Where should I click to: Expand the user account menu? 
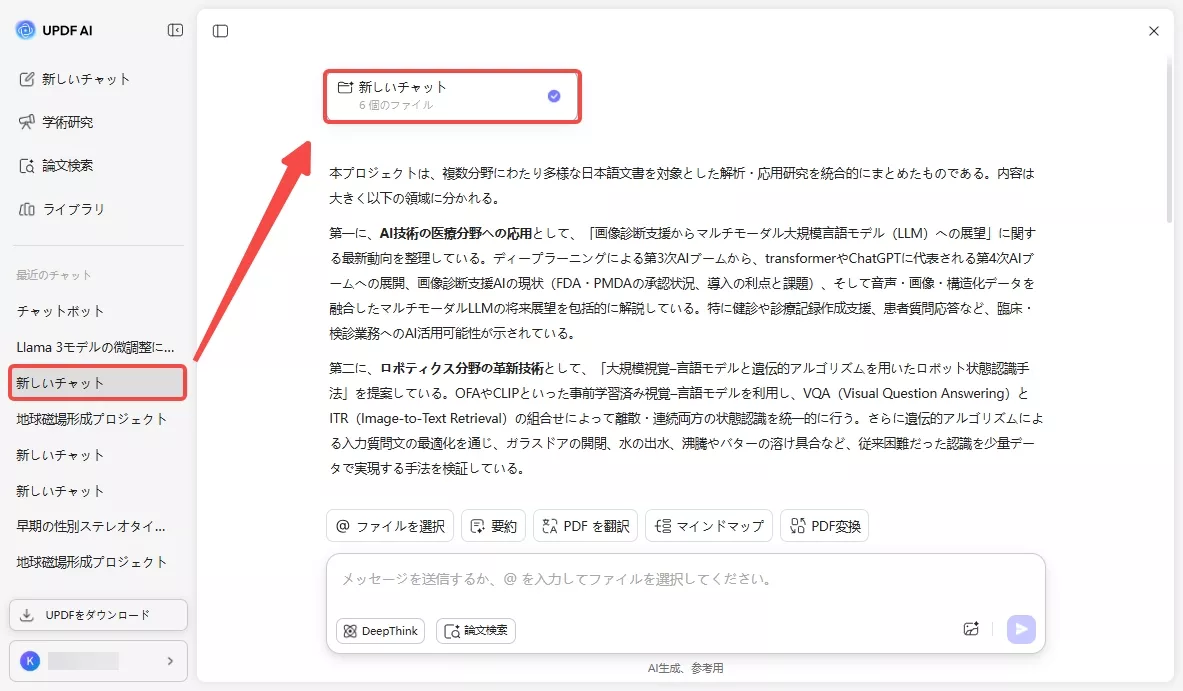pyautogui.click(x=97, y=661)
